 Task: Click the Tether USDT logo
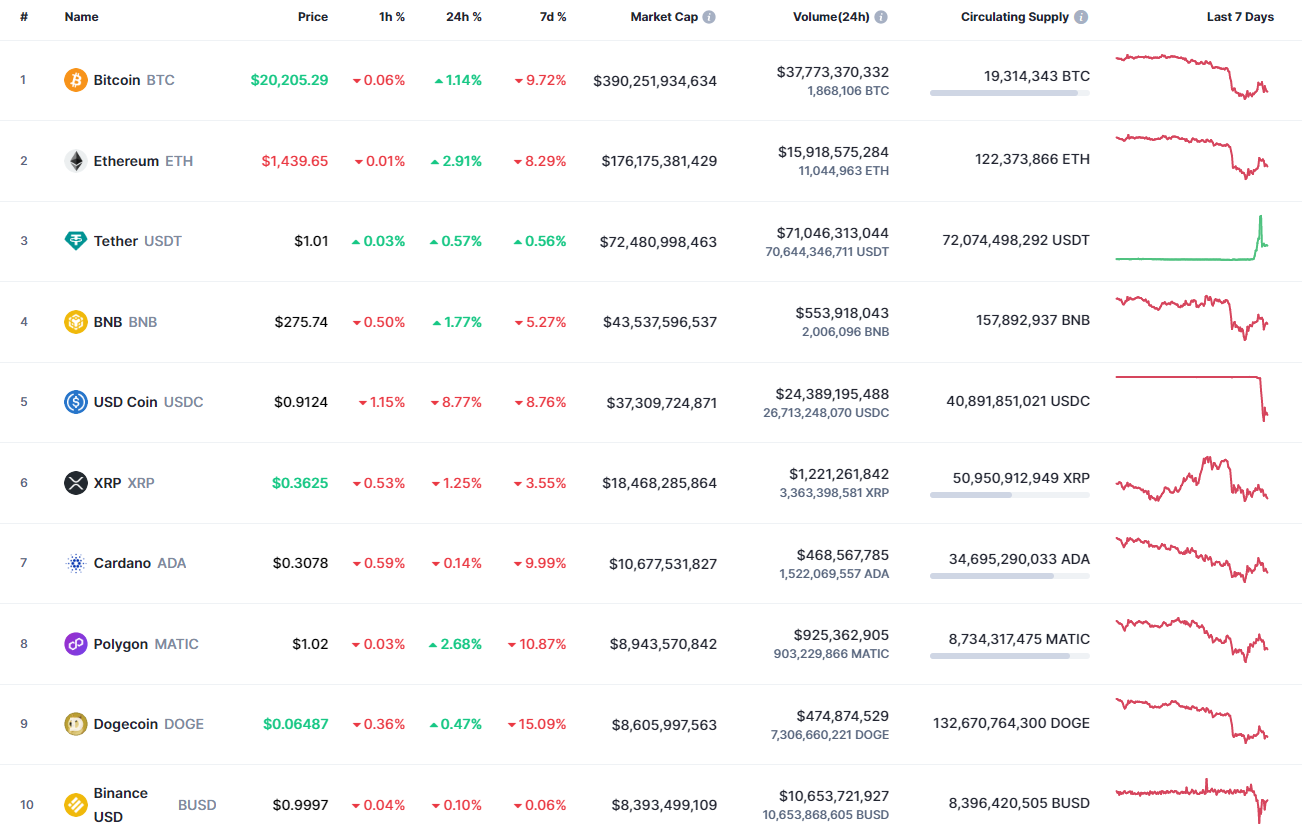pyautogui.click(x=74, y=241)
